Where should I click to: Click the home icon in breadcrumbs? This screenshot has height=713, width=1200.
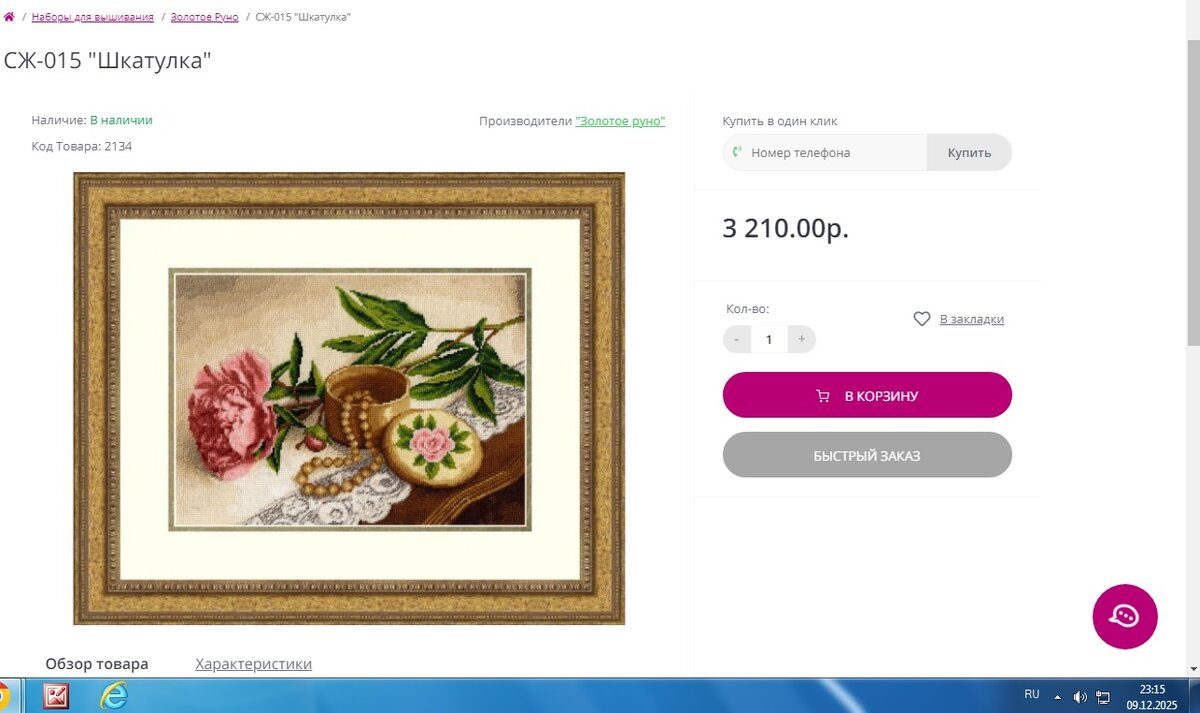(x=9, y=17)
